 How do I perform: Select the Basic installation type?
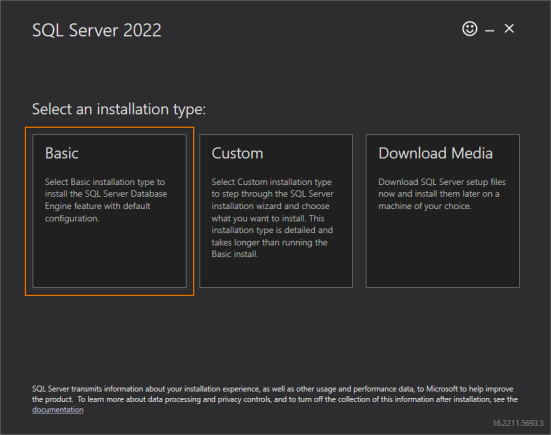coord(109,211)
